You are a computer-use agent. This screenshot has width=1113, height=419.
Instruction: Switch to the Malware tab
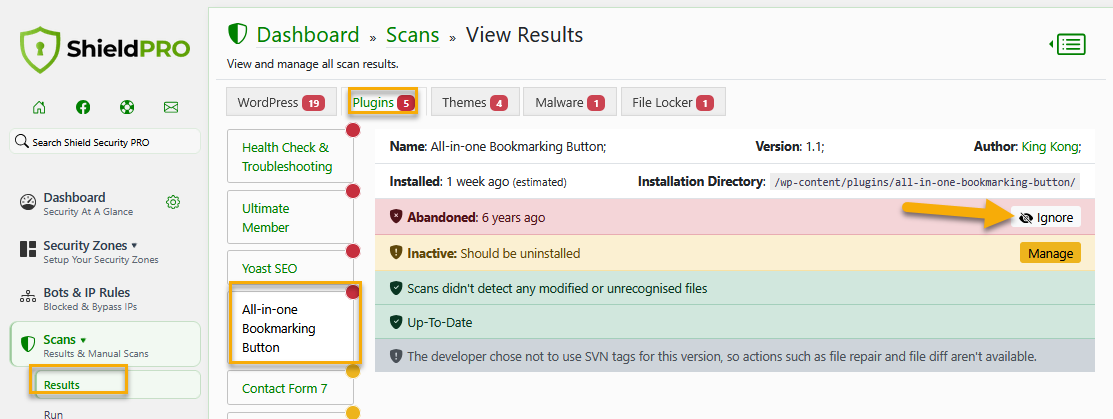570,102
